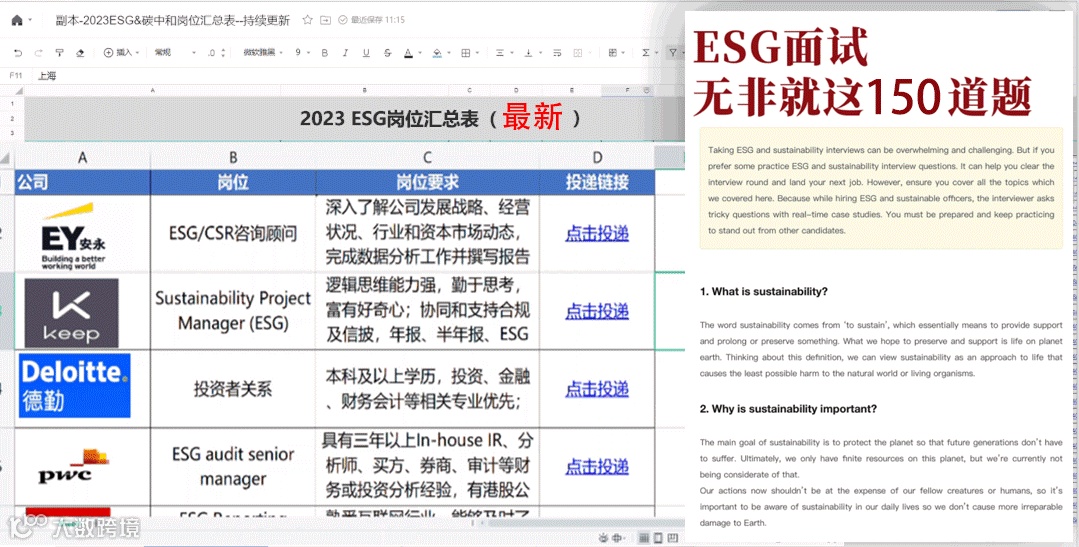Open 点击投递 link for Deloitte 投资者关系
This screenshot has width=1079, height=547.
(597, 389)
